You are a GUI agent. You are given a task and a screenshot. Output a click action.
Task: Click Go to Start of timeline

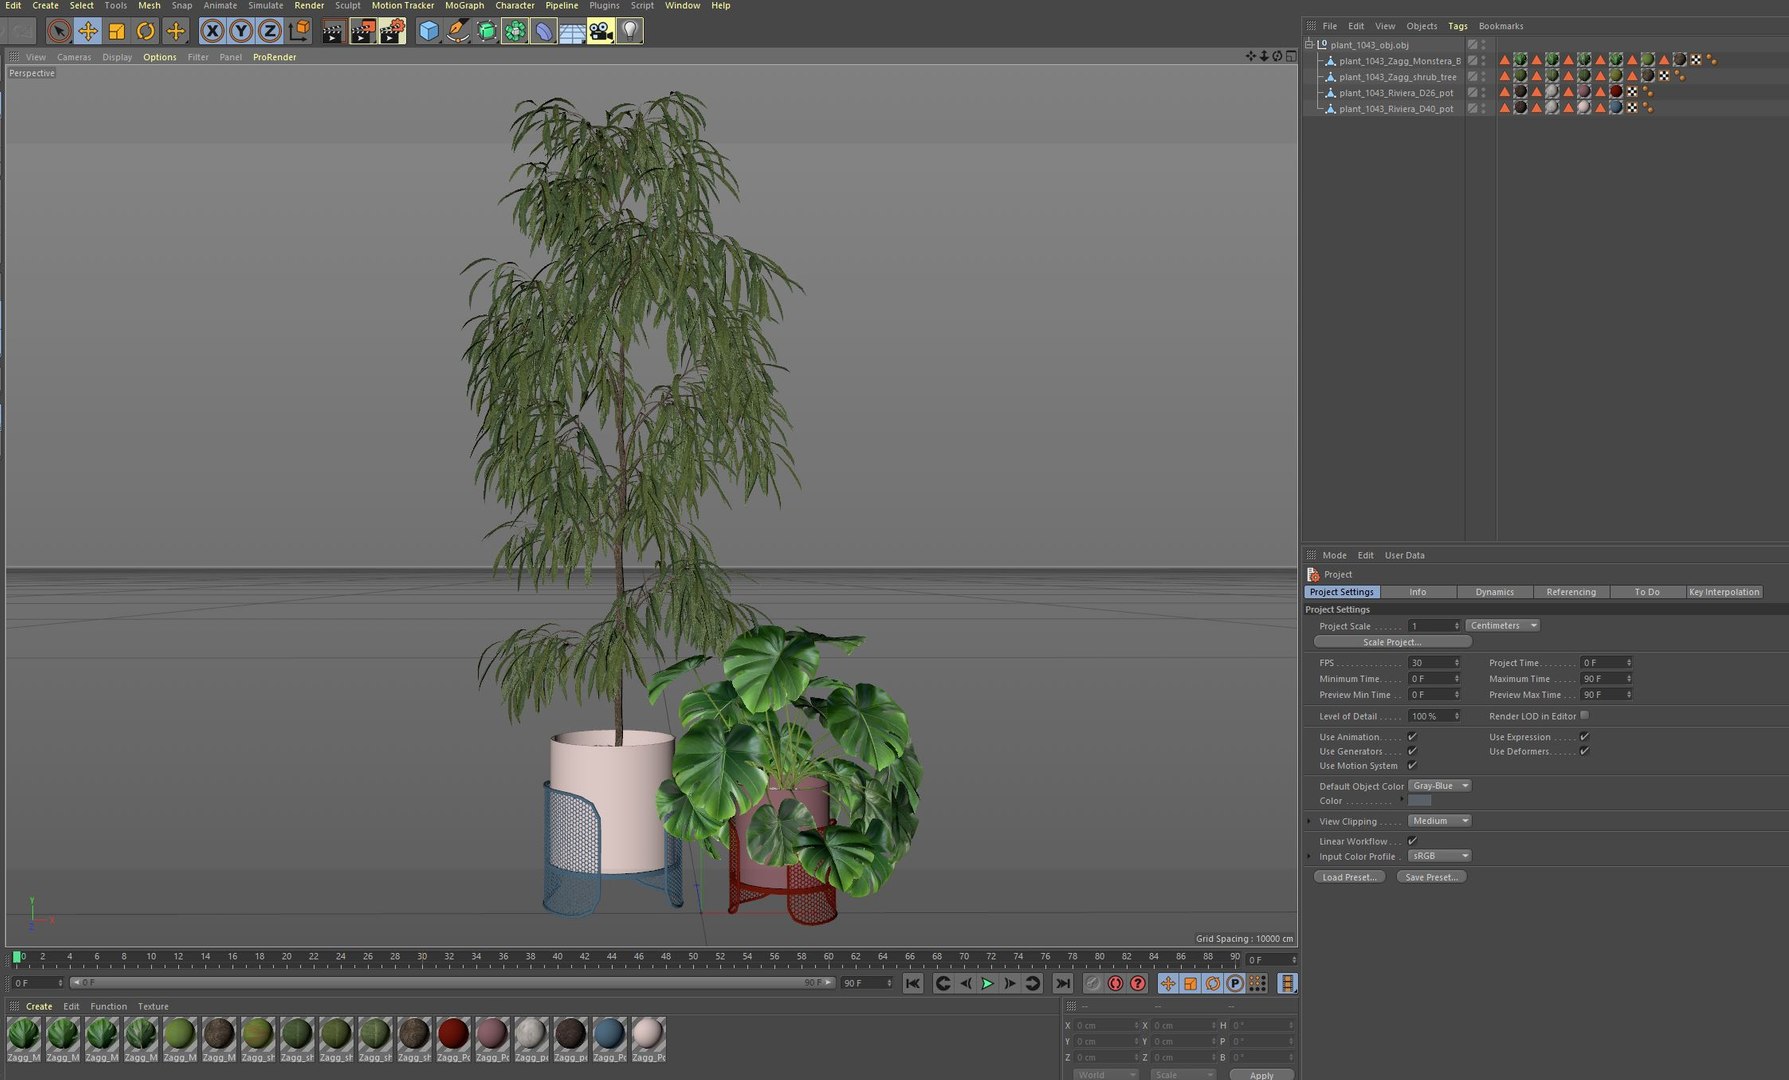[x=913, y=984]
